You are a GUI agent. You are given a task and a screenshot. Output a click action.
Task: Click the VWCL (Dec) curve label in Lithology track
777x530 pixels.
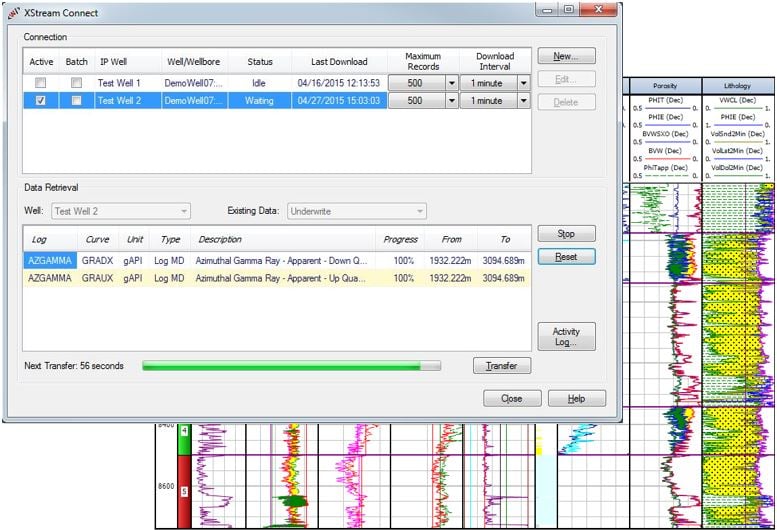pos(737,100)
